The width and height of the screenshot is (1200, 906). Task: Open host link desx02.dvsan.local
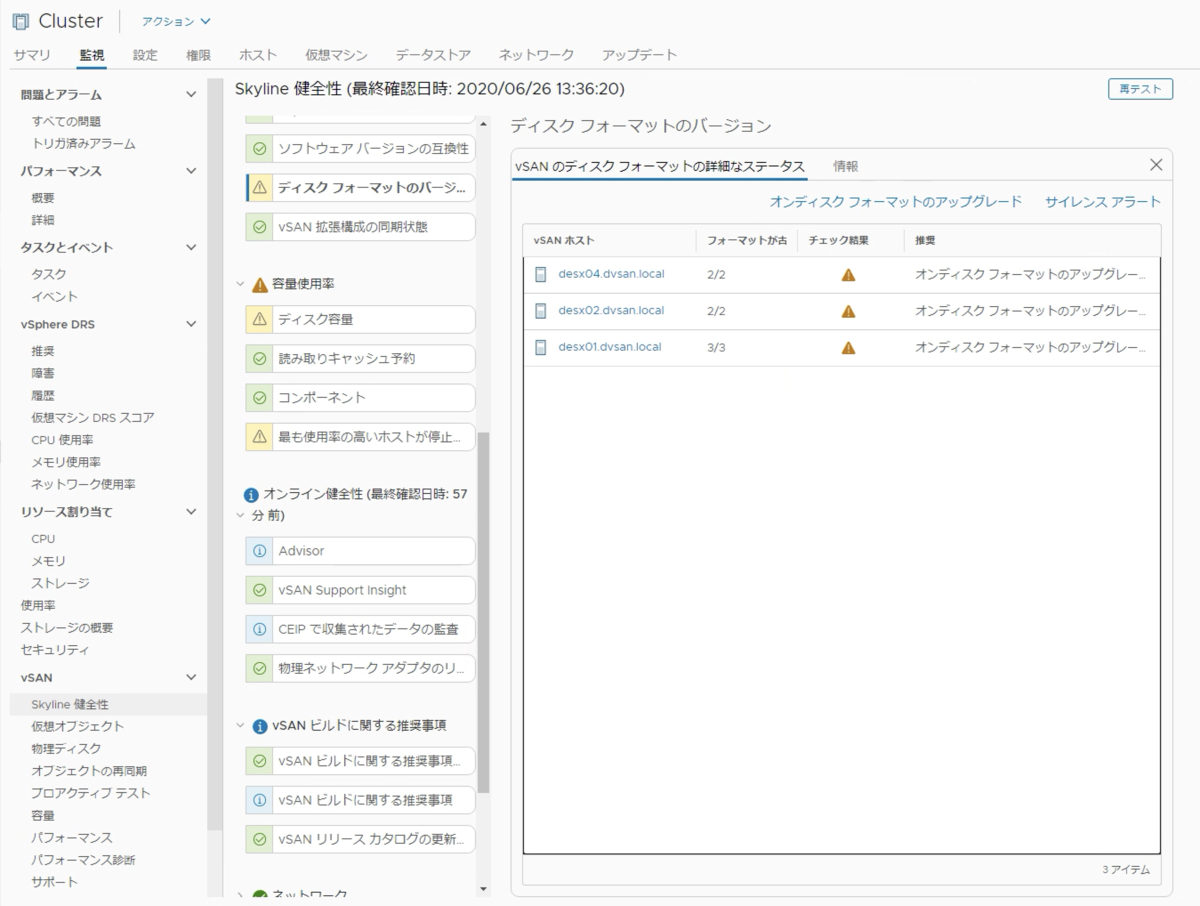click(x=611, y=311)
